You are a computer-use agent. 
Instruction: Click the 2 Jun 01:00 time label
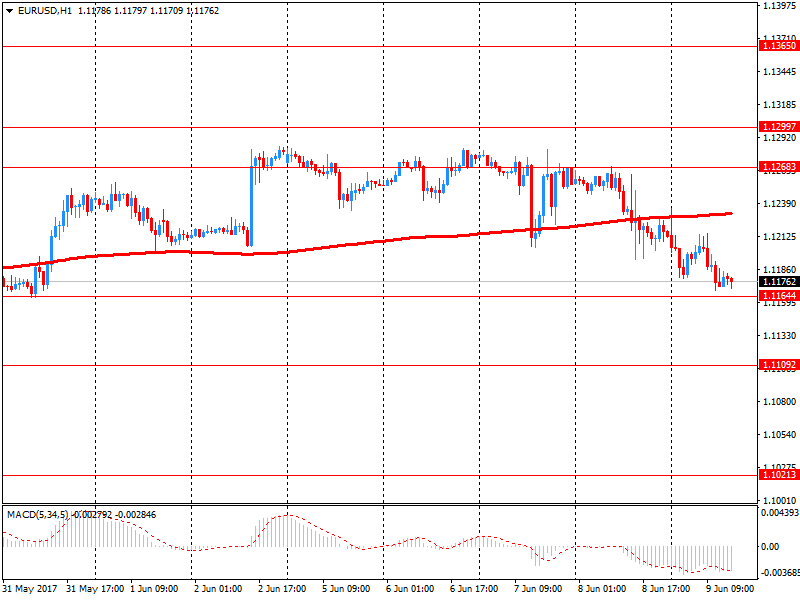218,589
